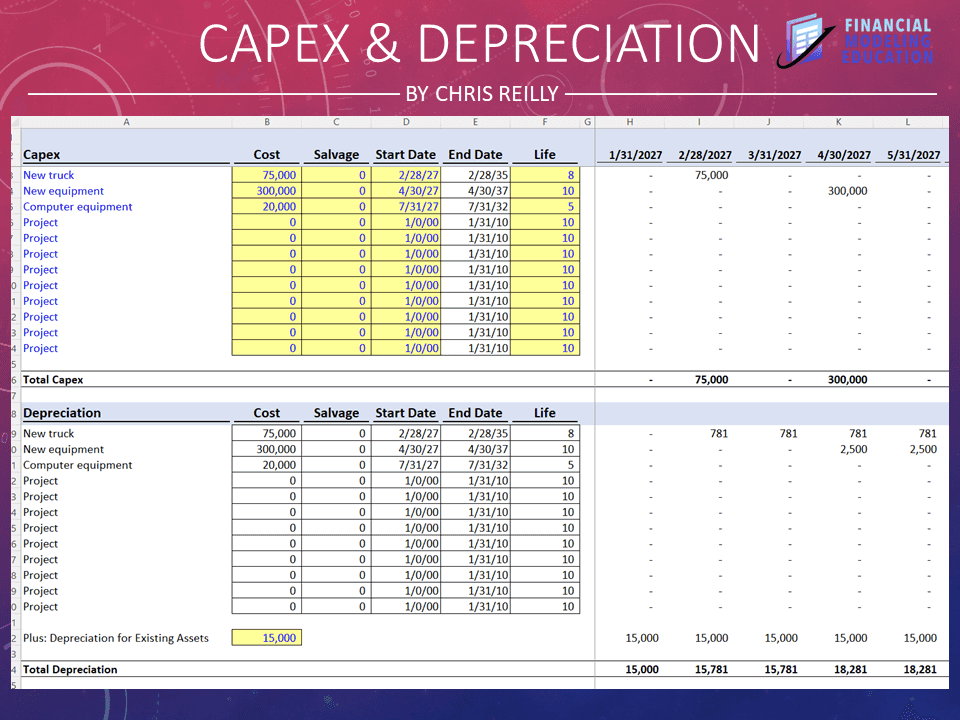Click the 3/31/2027 date column heading
Image resolution: width=960 pixels, height=720 pixels.
click(774, 156)
